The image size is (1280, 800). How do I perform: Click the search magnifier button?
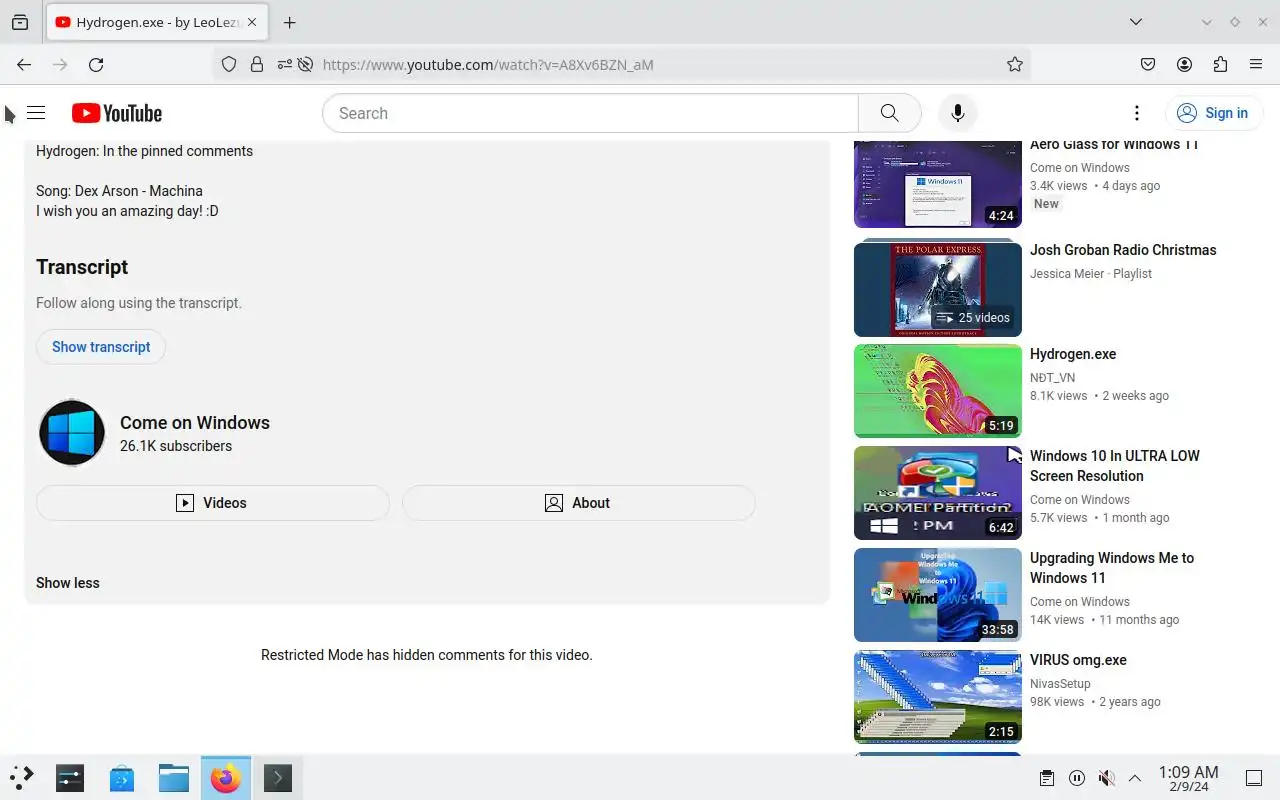pos(889,113)
